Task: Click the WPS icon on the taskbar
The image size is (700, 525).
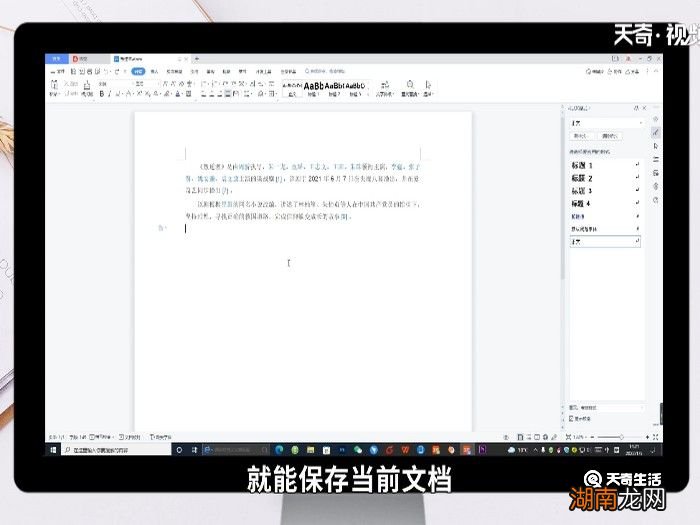Action: pos(405,450)
